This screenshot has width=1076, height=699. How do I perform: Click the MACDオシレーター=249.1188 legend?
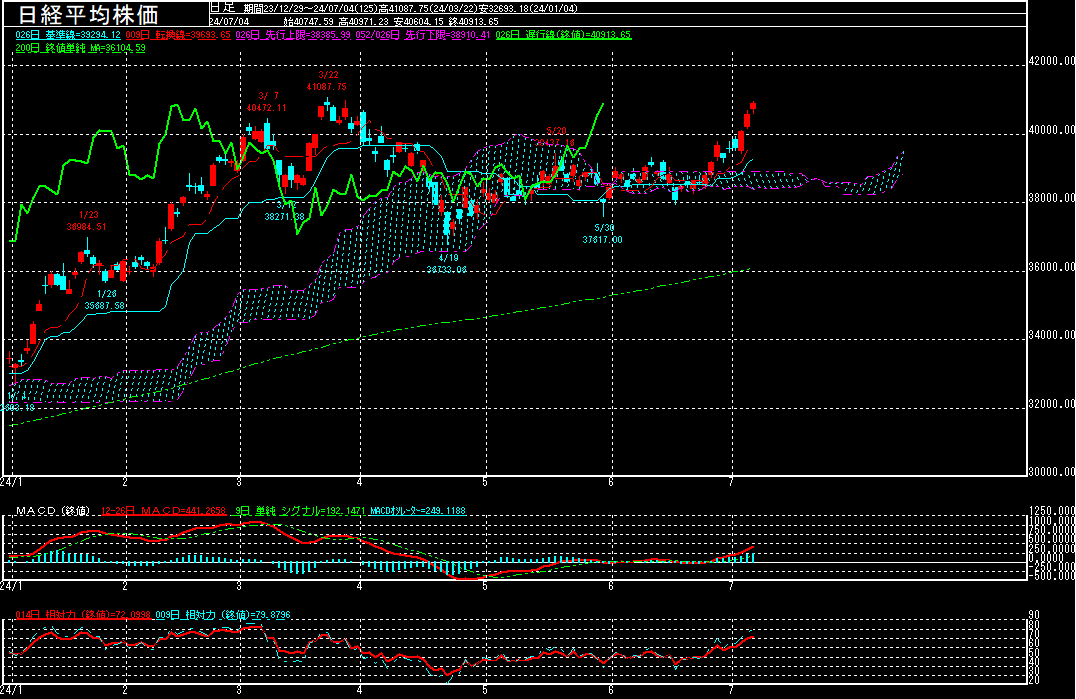click(418, 511)
